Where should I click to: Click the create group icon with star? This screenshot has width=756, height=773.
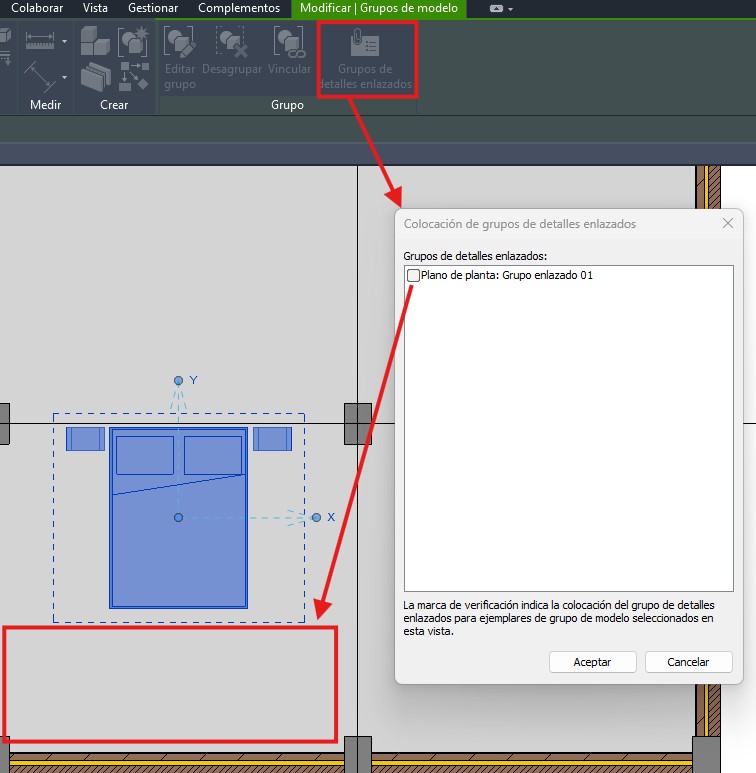point(132,41)
